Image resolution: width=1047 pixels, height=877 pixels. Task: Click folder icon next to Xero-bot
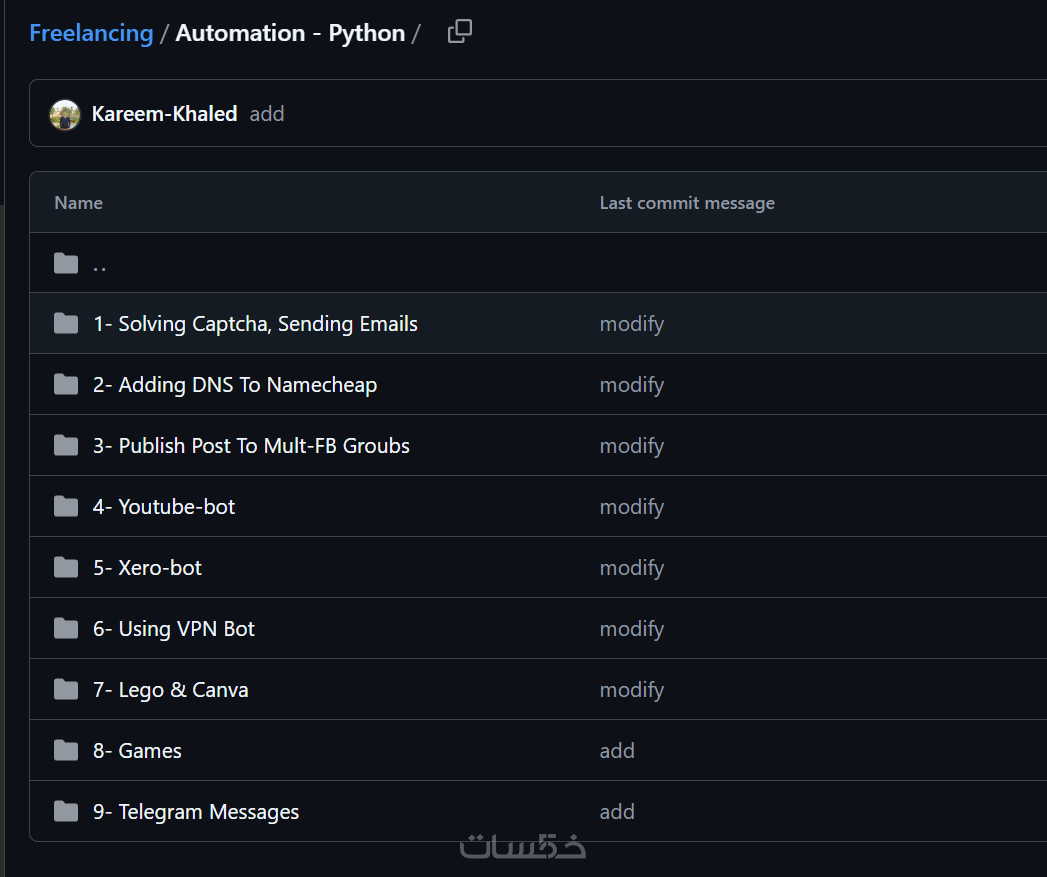click(66, 568)
